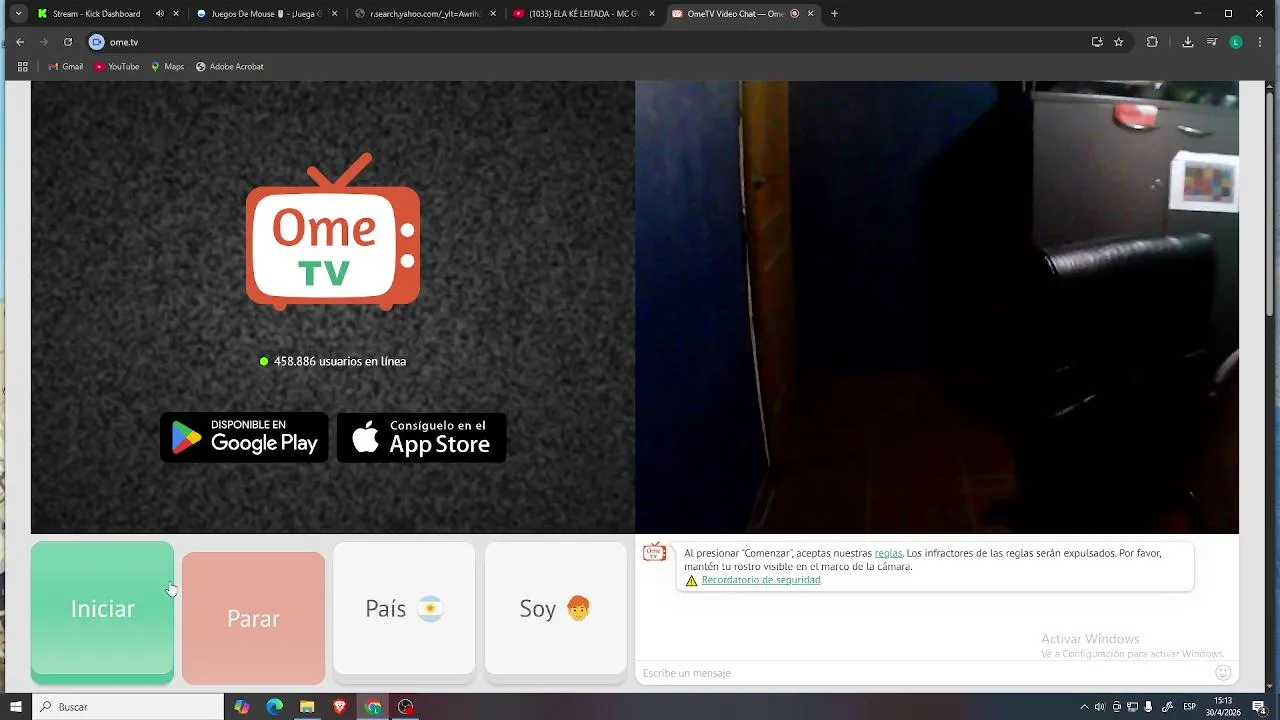Image resolution: width=1280 pixels, height=720 pixels.
Task: Open a new browser tab
Action: (835, 14)
